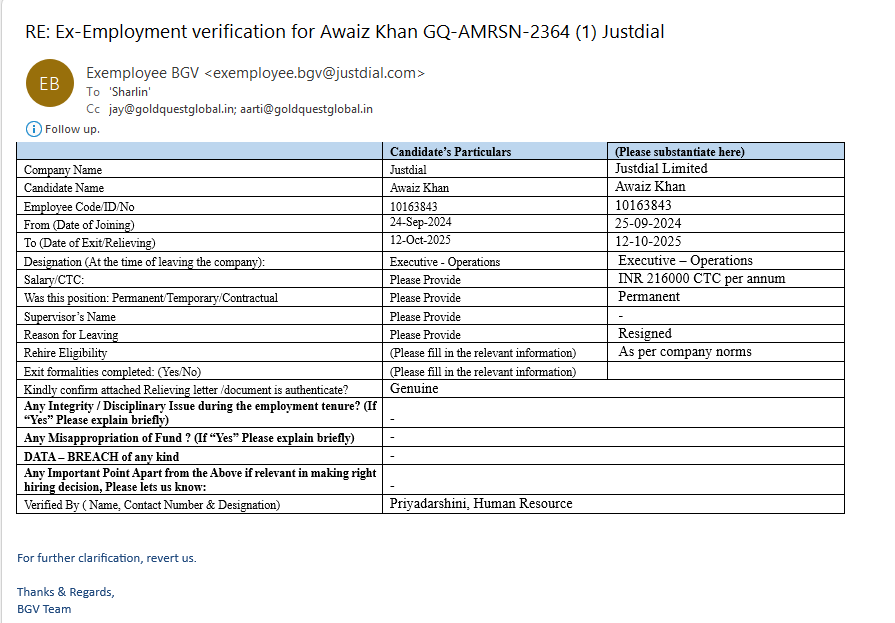Screen dimensions: 895x623
Task: Select the email subject line text
Action: click(344, 31)
